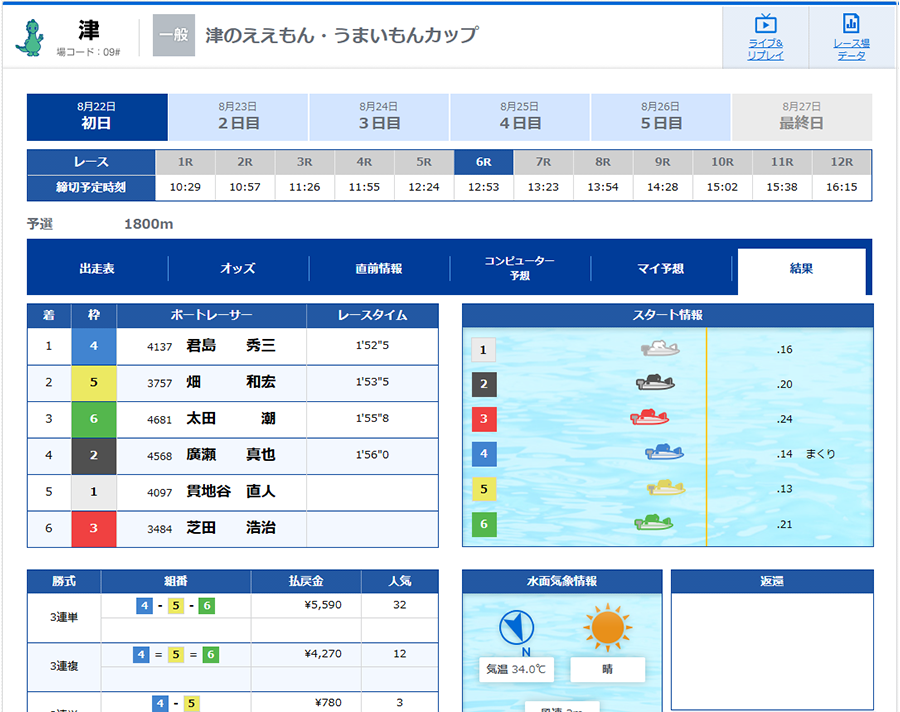Viewport: 900px width, 712px height.
Task: Click racer 芝田 浩治 name
Action: pyautogui.click(x=231, y=528)
